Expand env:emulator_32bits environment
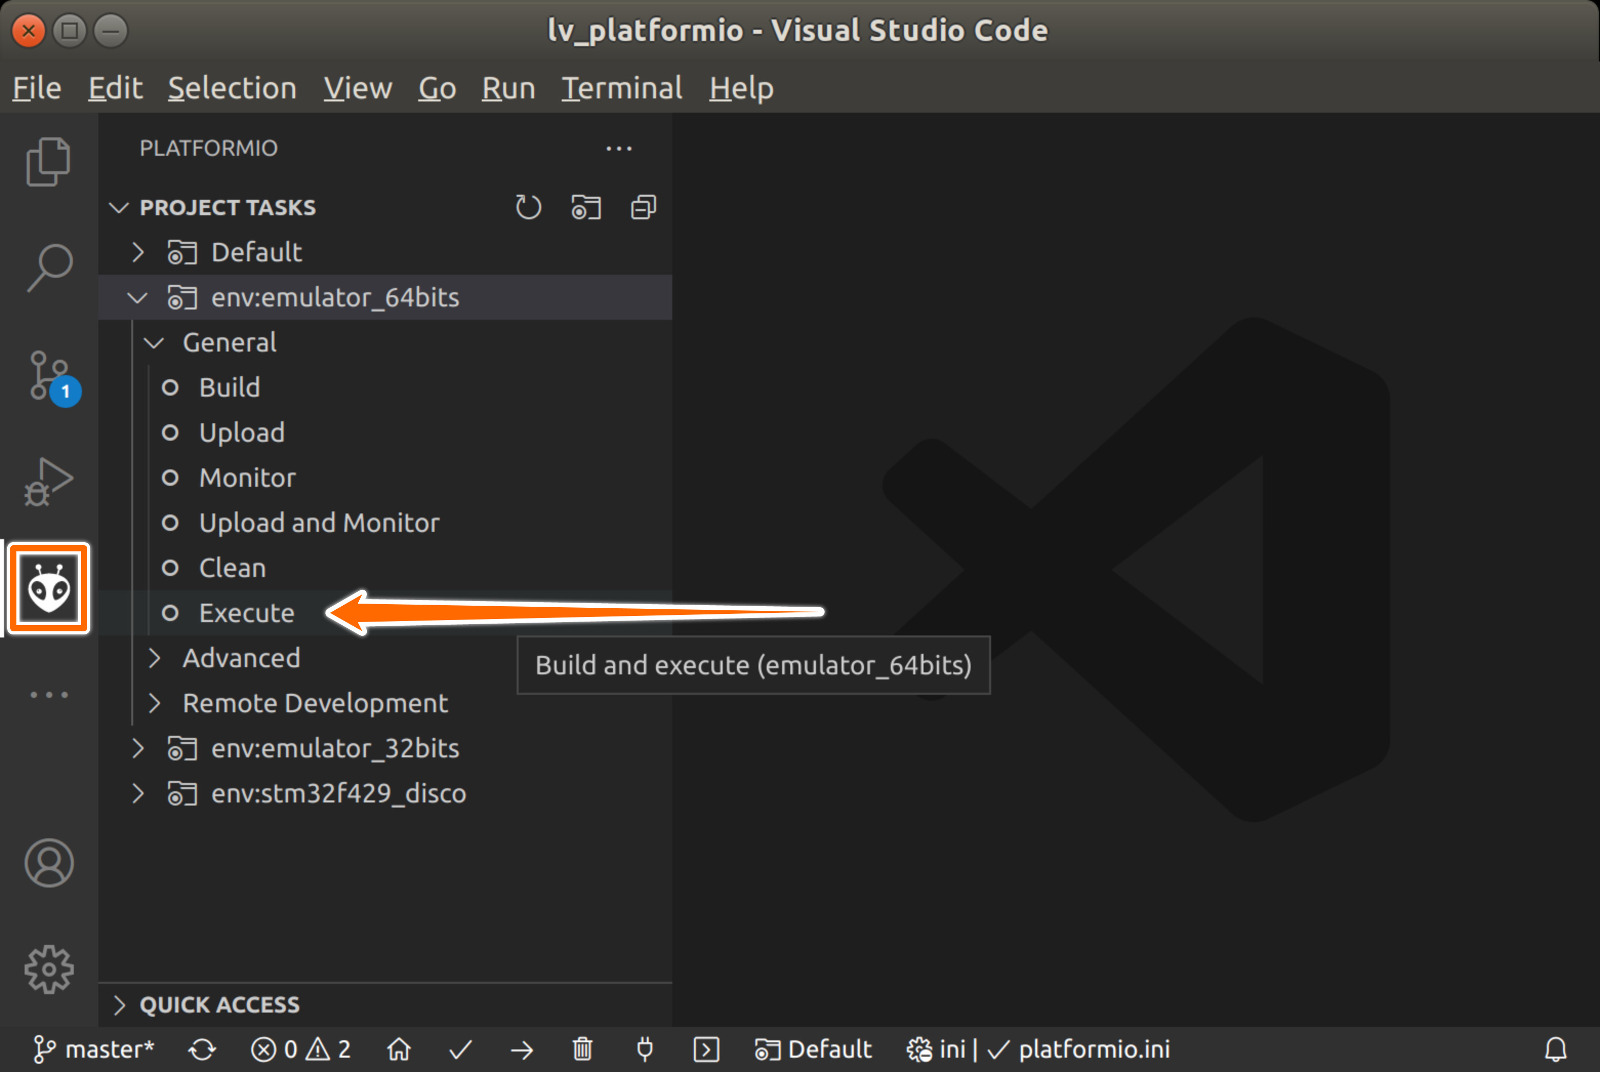 [385, 748]
